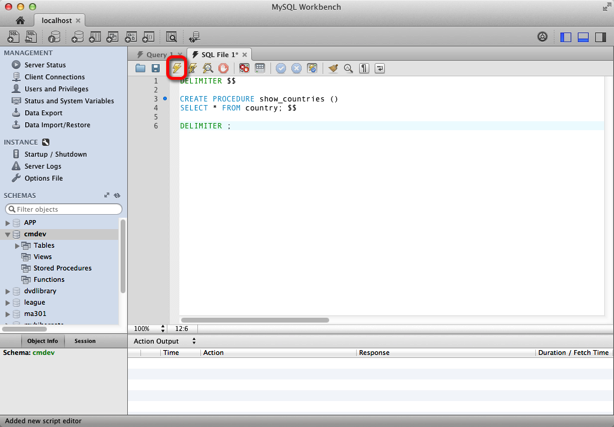The height and width of the screenshot is (427, 614).
Task: Click the stop execution icon
Action: coord(223,68)
